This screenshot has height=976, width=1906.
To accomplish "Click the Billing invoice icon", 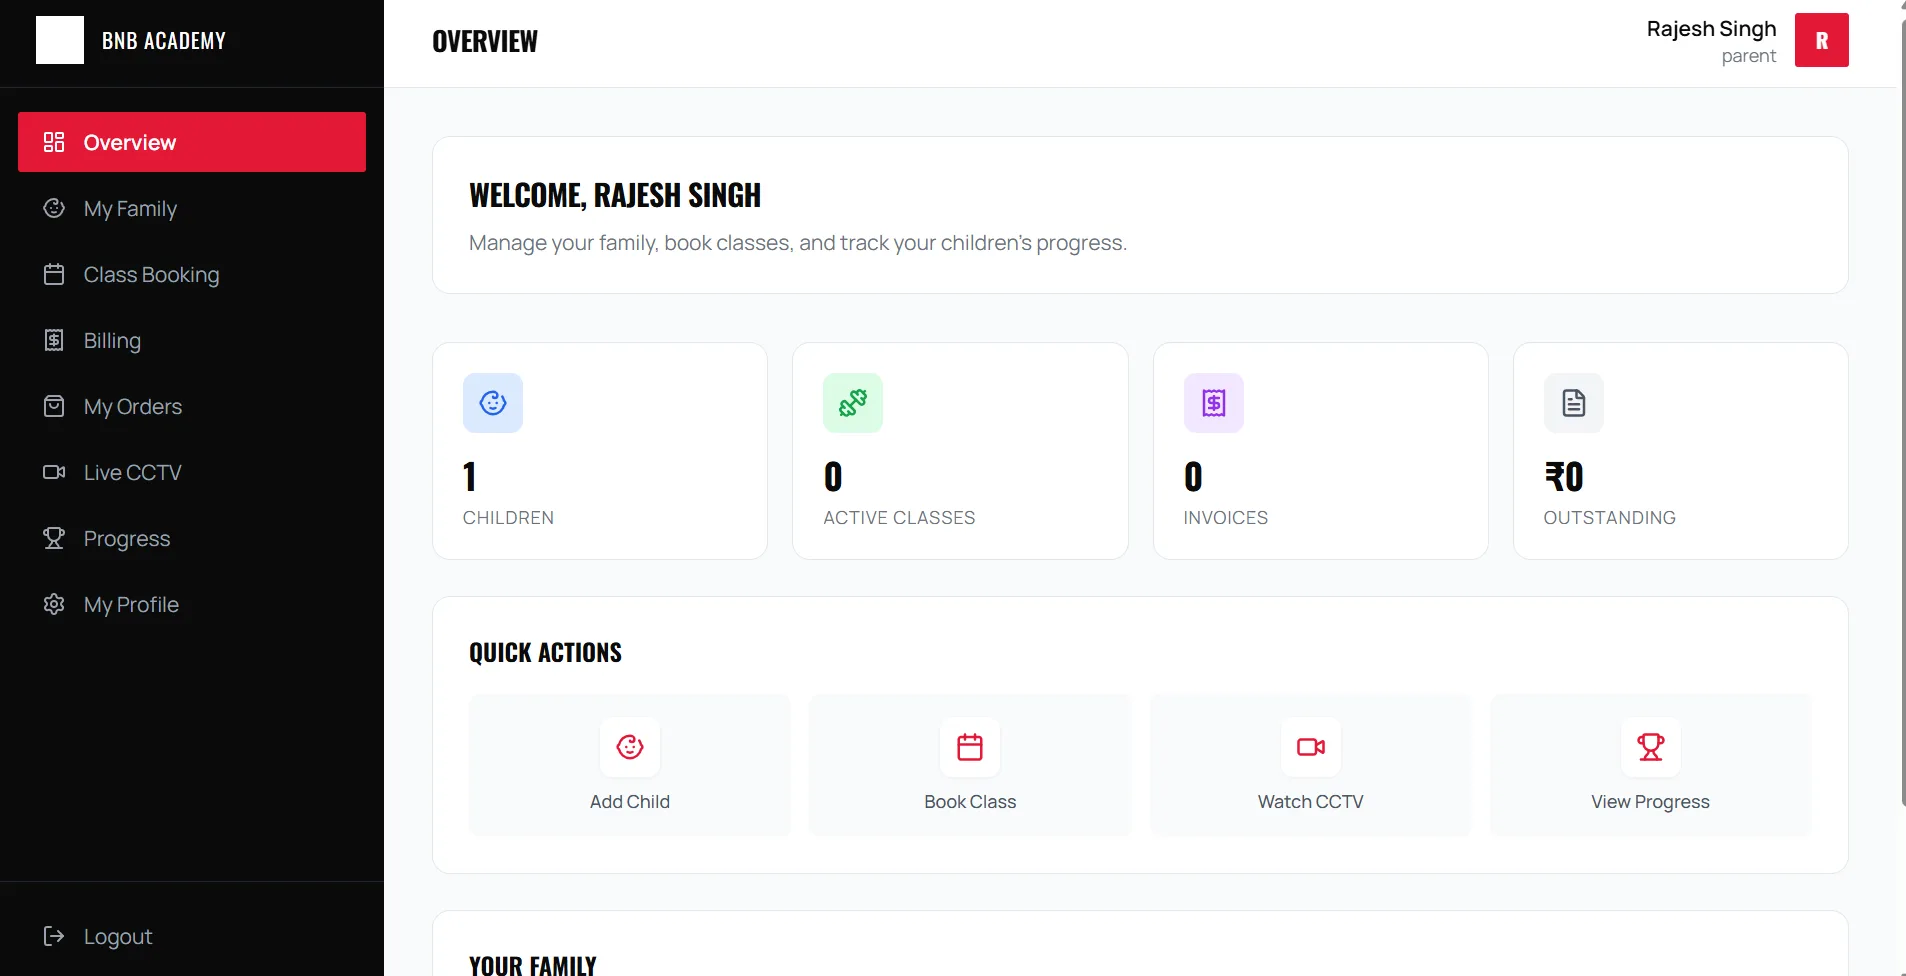I will (x=54, y=340).
